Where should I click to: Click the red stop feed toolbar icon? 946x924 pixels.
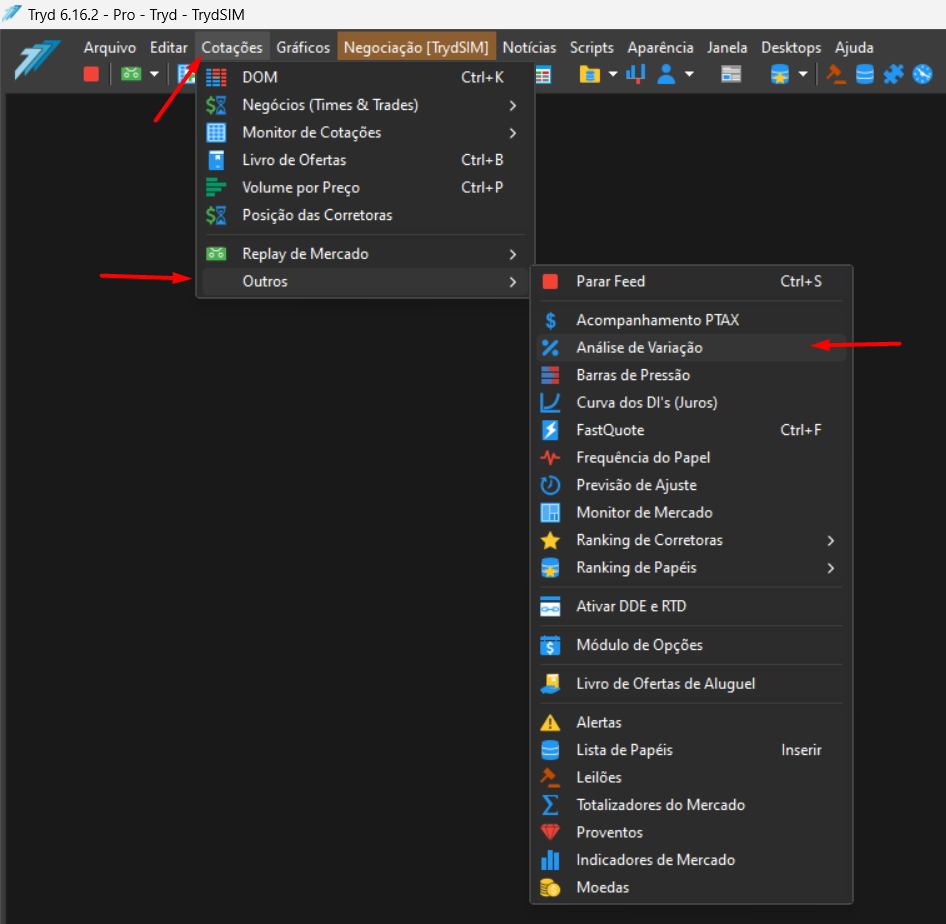[91, 74]
